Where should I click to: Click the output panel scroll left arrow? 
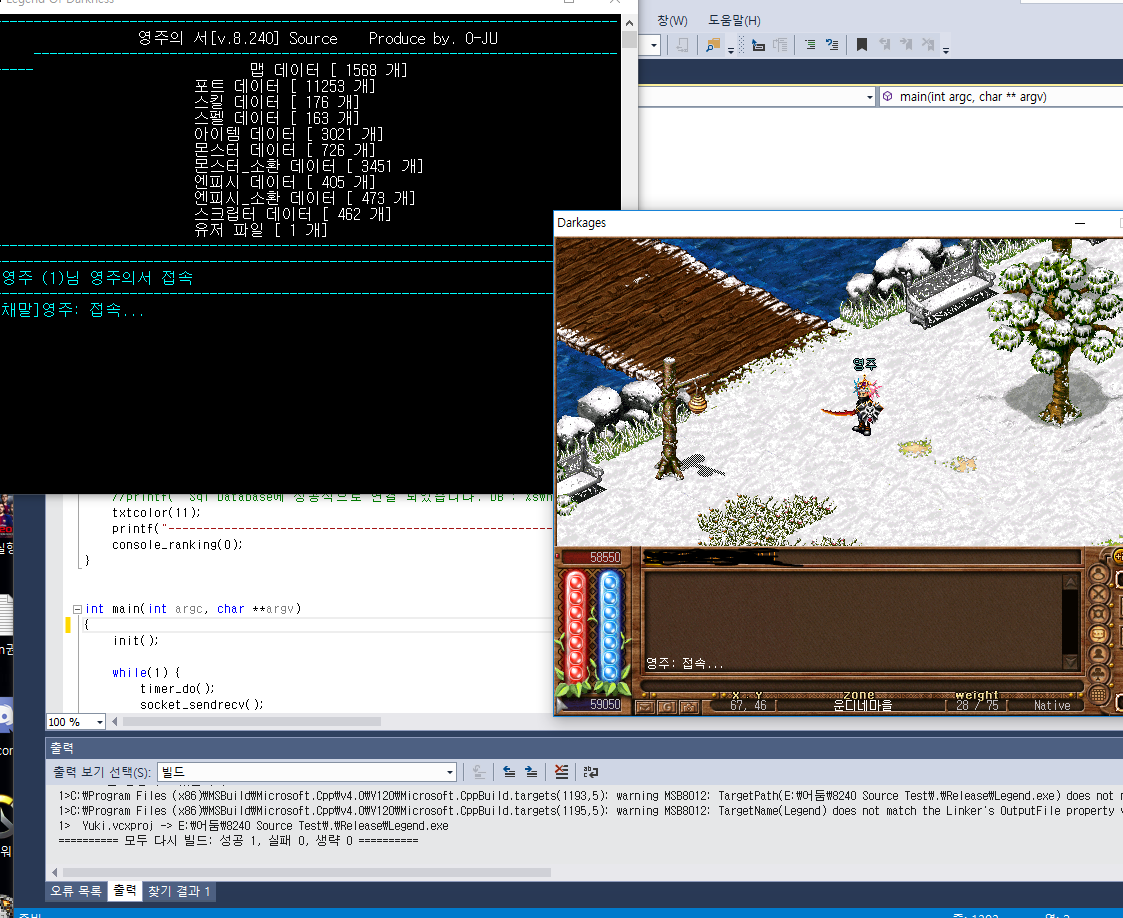tap(54, 873)
